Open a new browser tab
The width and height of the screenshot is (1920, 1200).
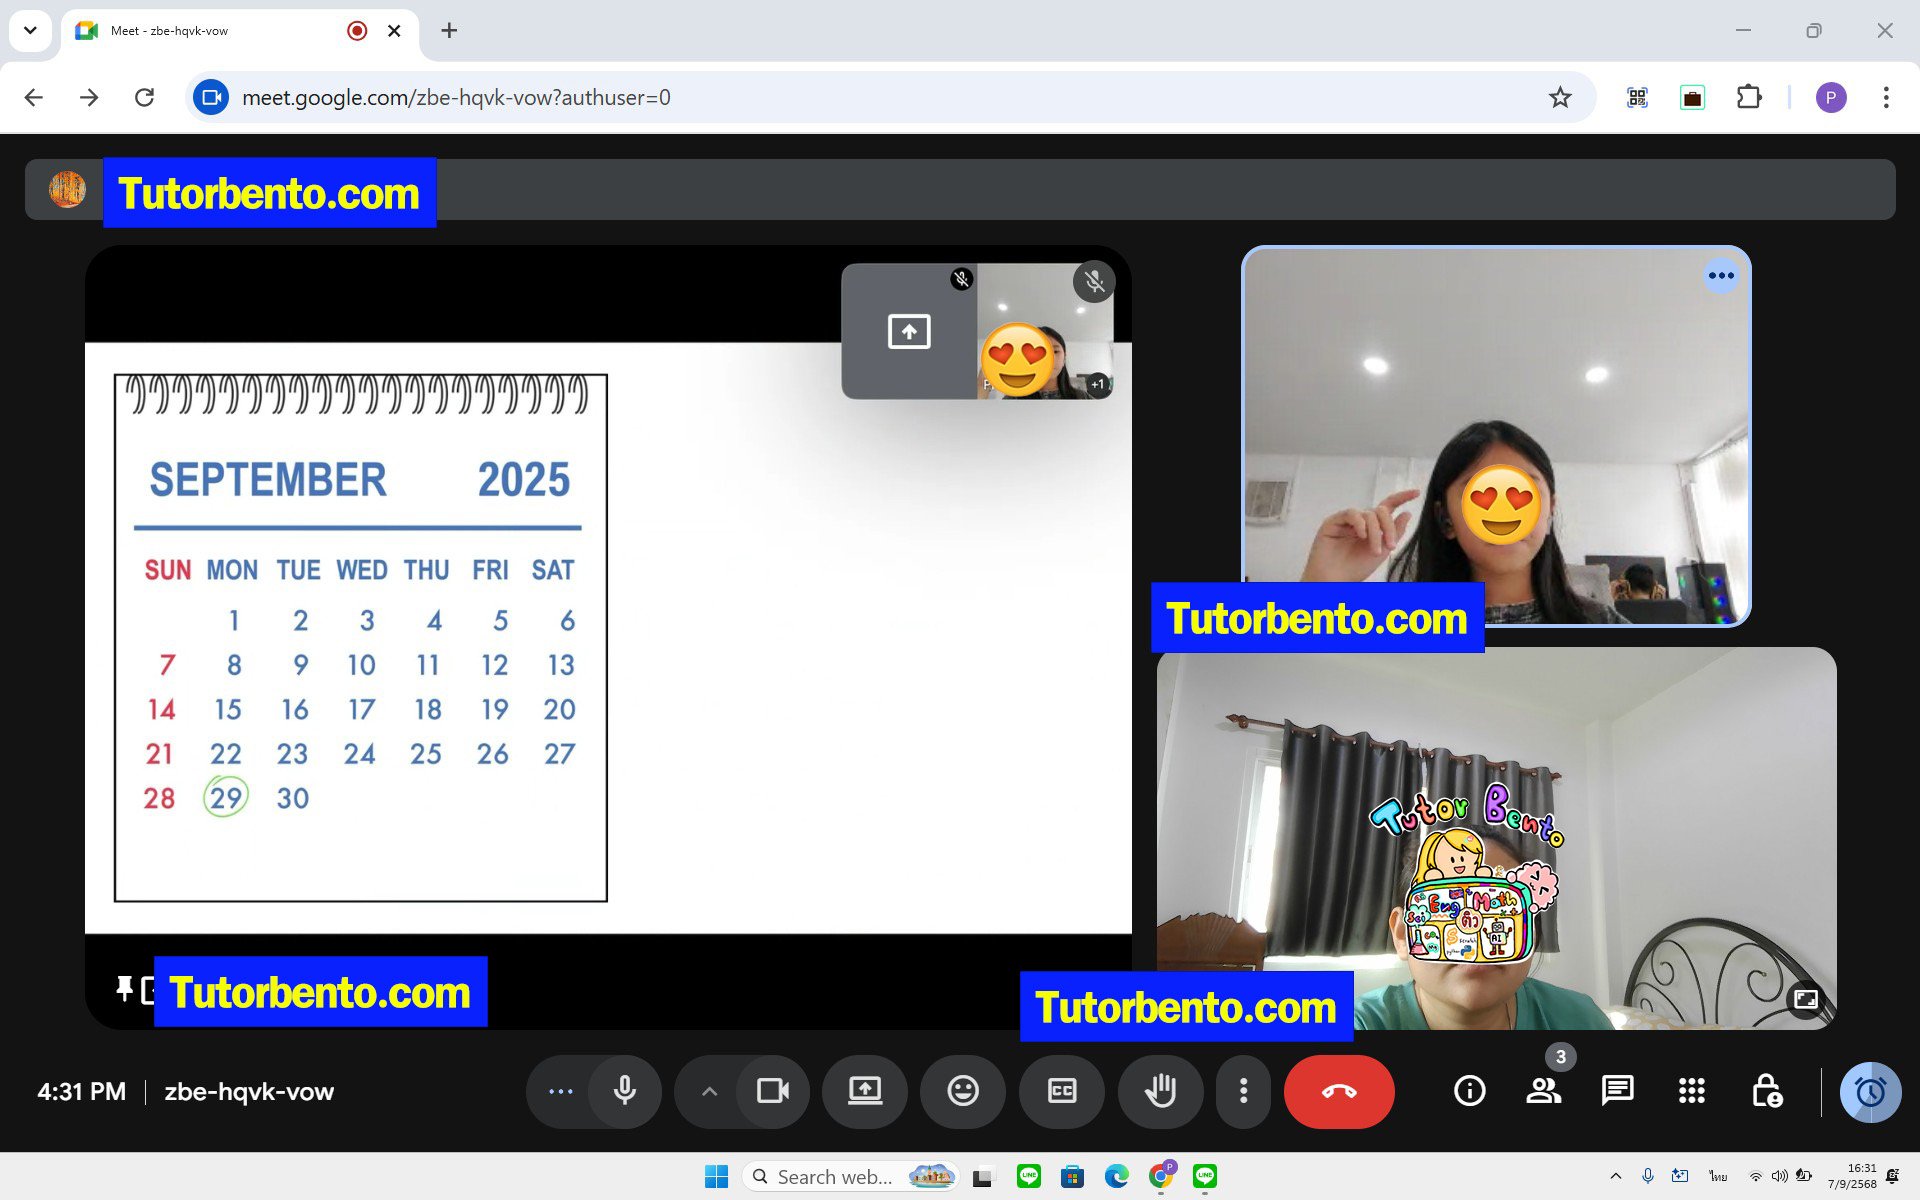[x=449, y=31]
